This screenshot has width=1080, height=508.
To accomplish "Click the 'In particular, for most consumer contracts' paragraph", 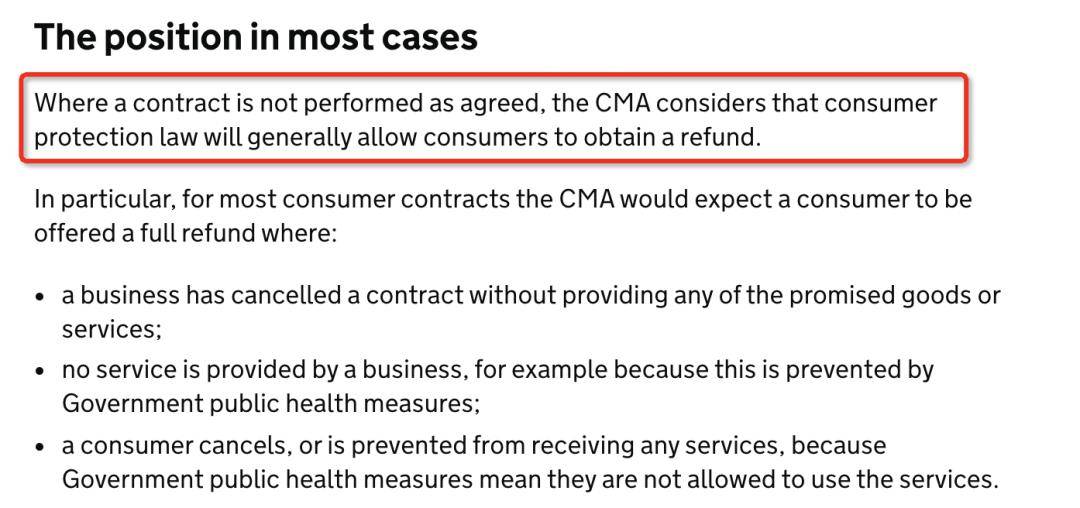I will (503, 217).
